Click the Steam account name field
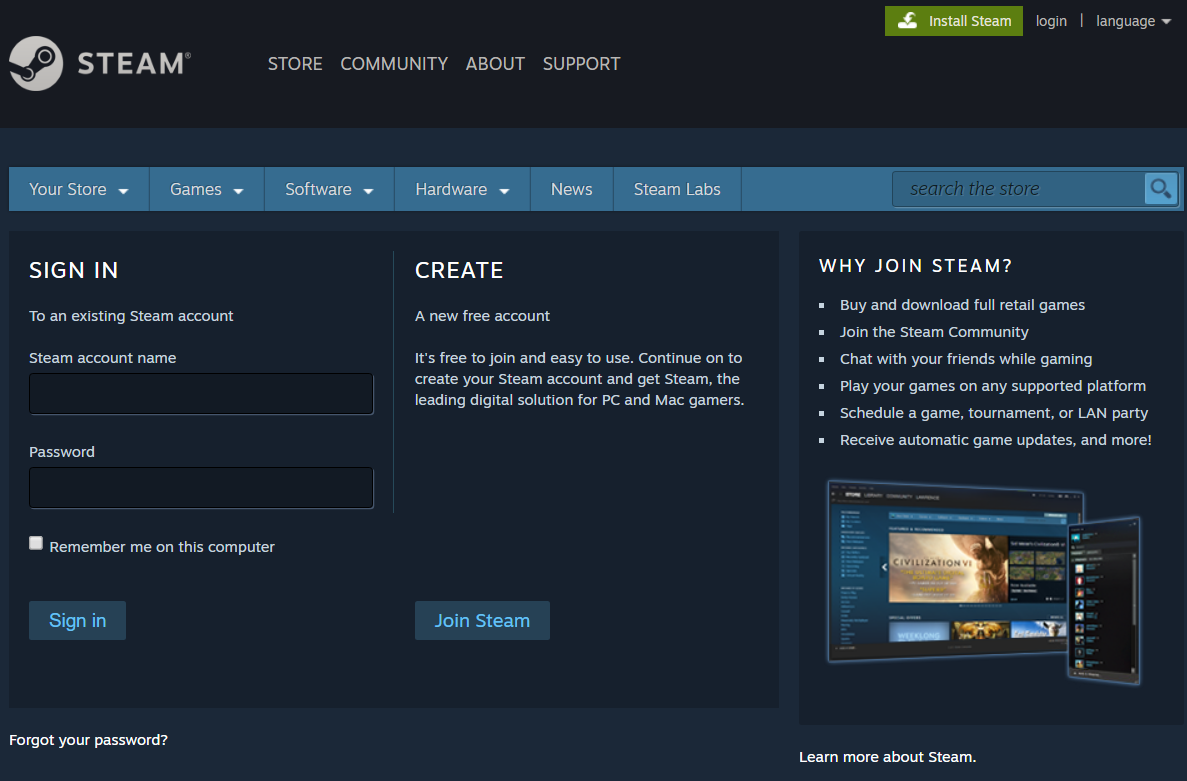Image resolution: width=1187 pixels, height=781 pixels. click(201, 394)
